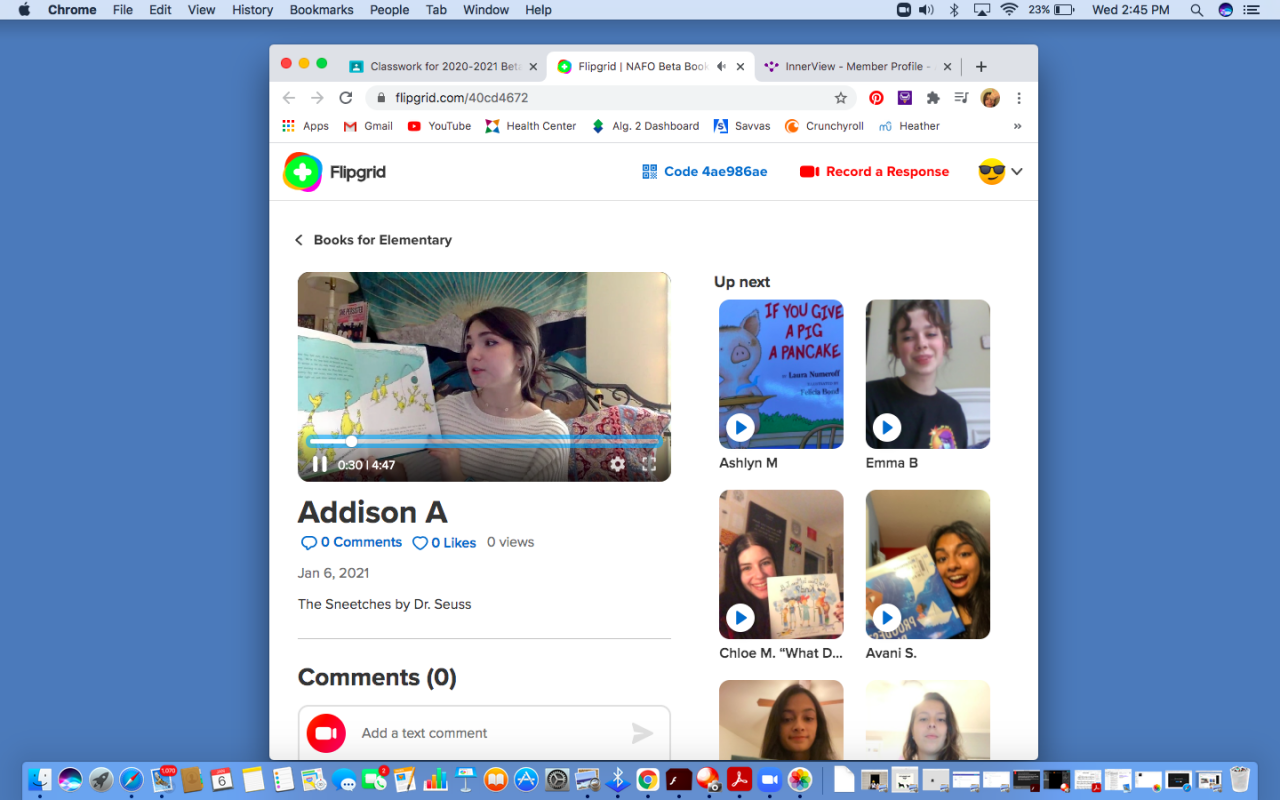1280x800 pixels.
Task: Open the Trash in the Dock
Action: point(1240,779)
